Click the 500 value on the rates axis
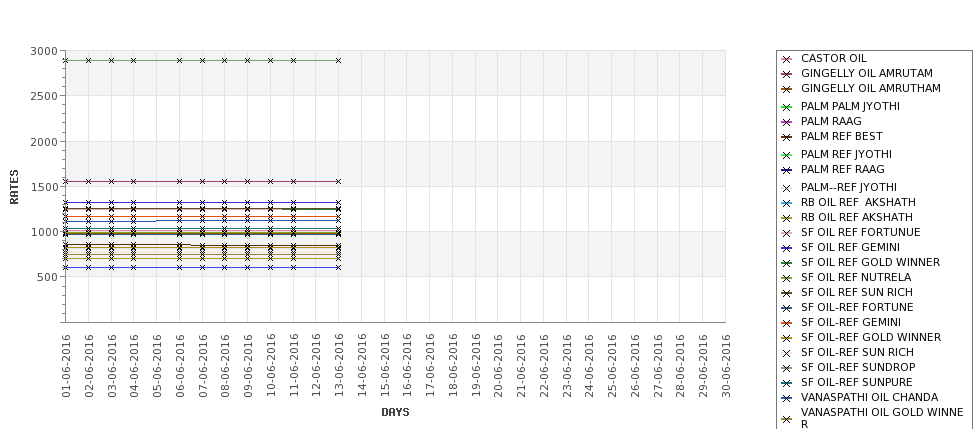The image size is (975, 429). pos(47,277)
